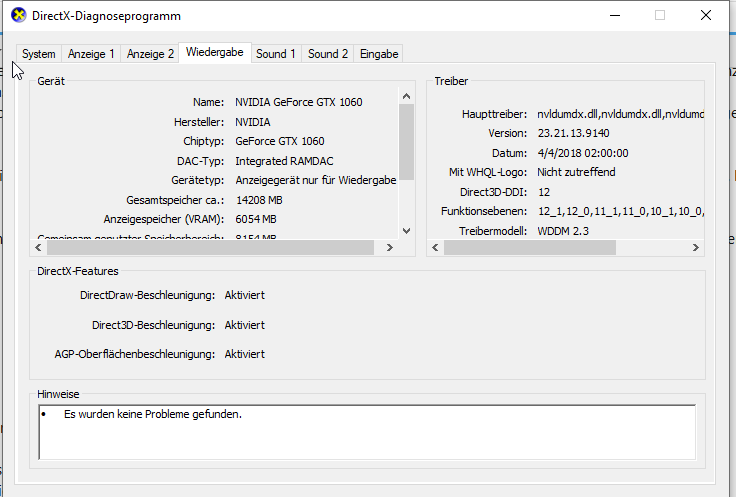Click the down arrow in the Gerät scrollbar
The height and width of the screenshot is (497, 736).
click(x=406, y=230)
